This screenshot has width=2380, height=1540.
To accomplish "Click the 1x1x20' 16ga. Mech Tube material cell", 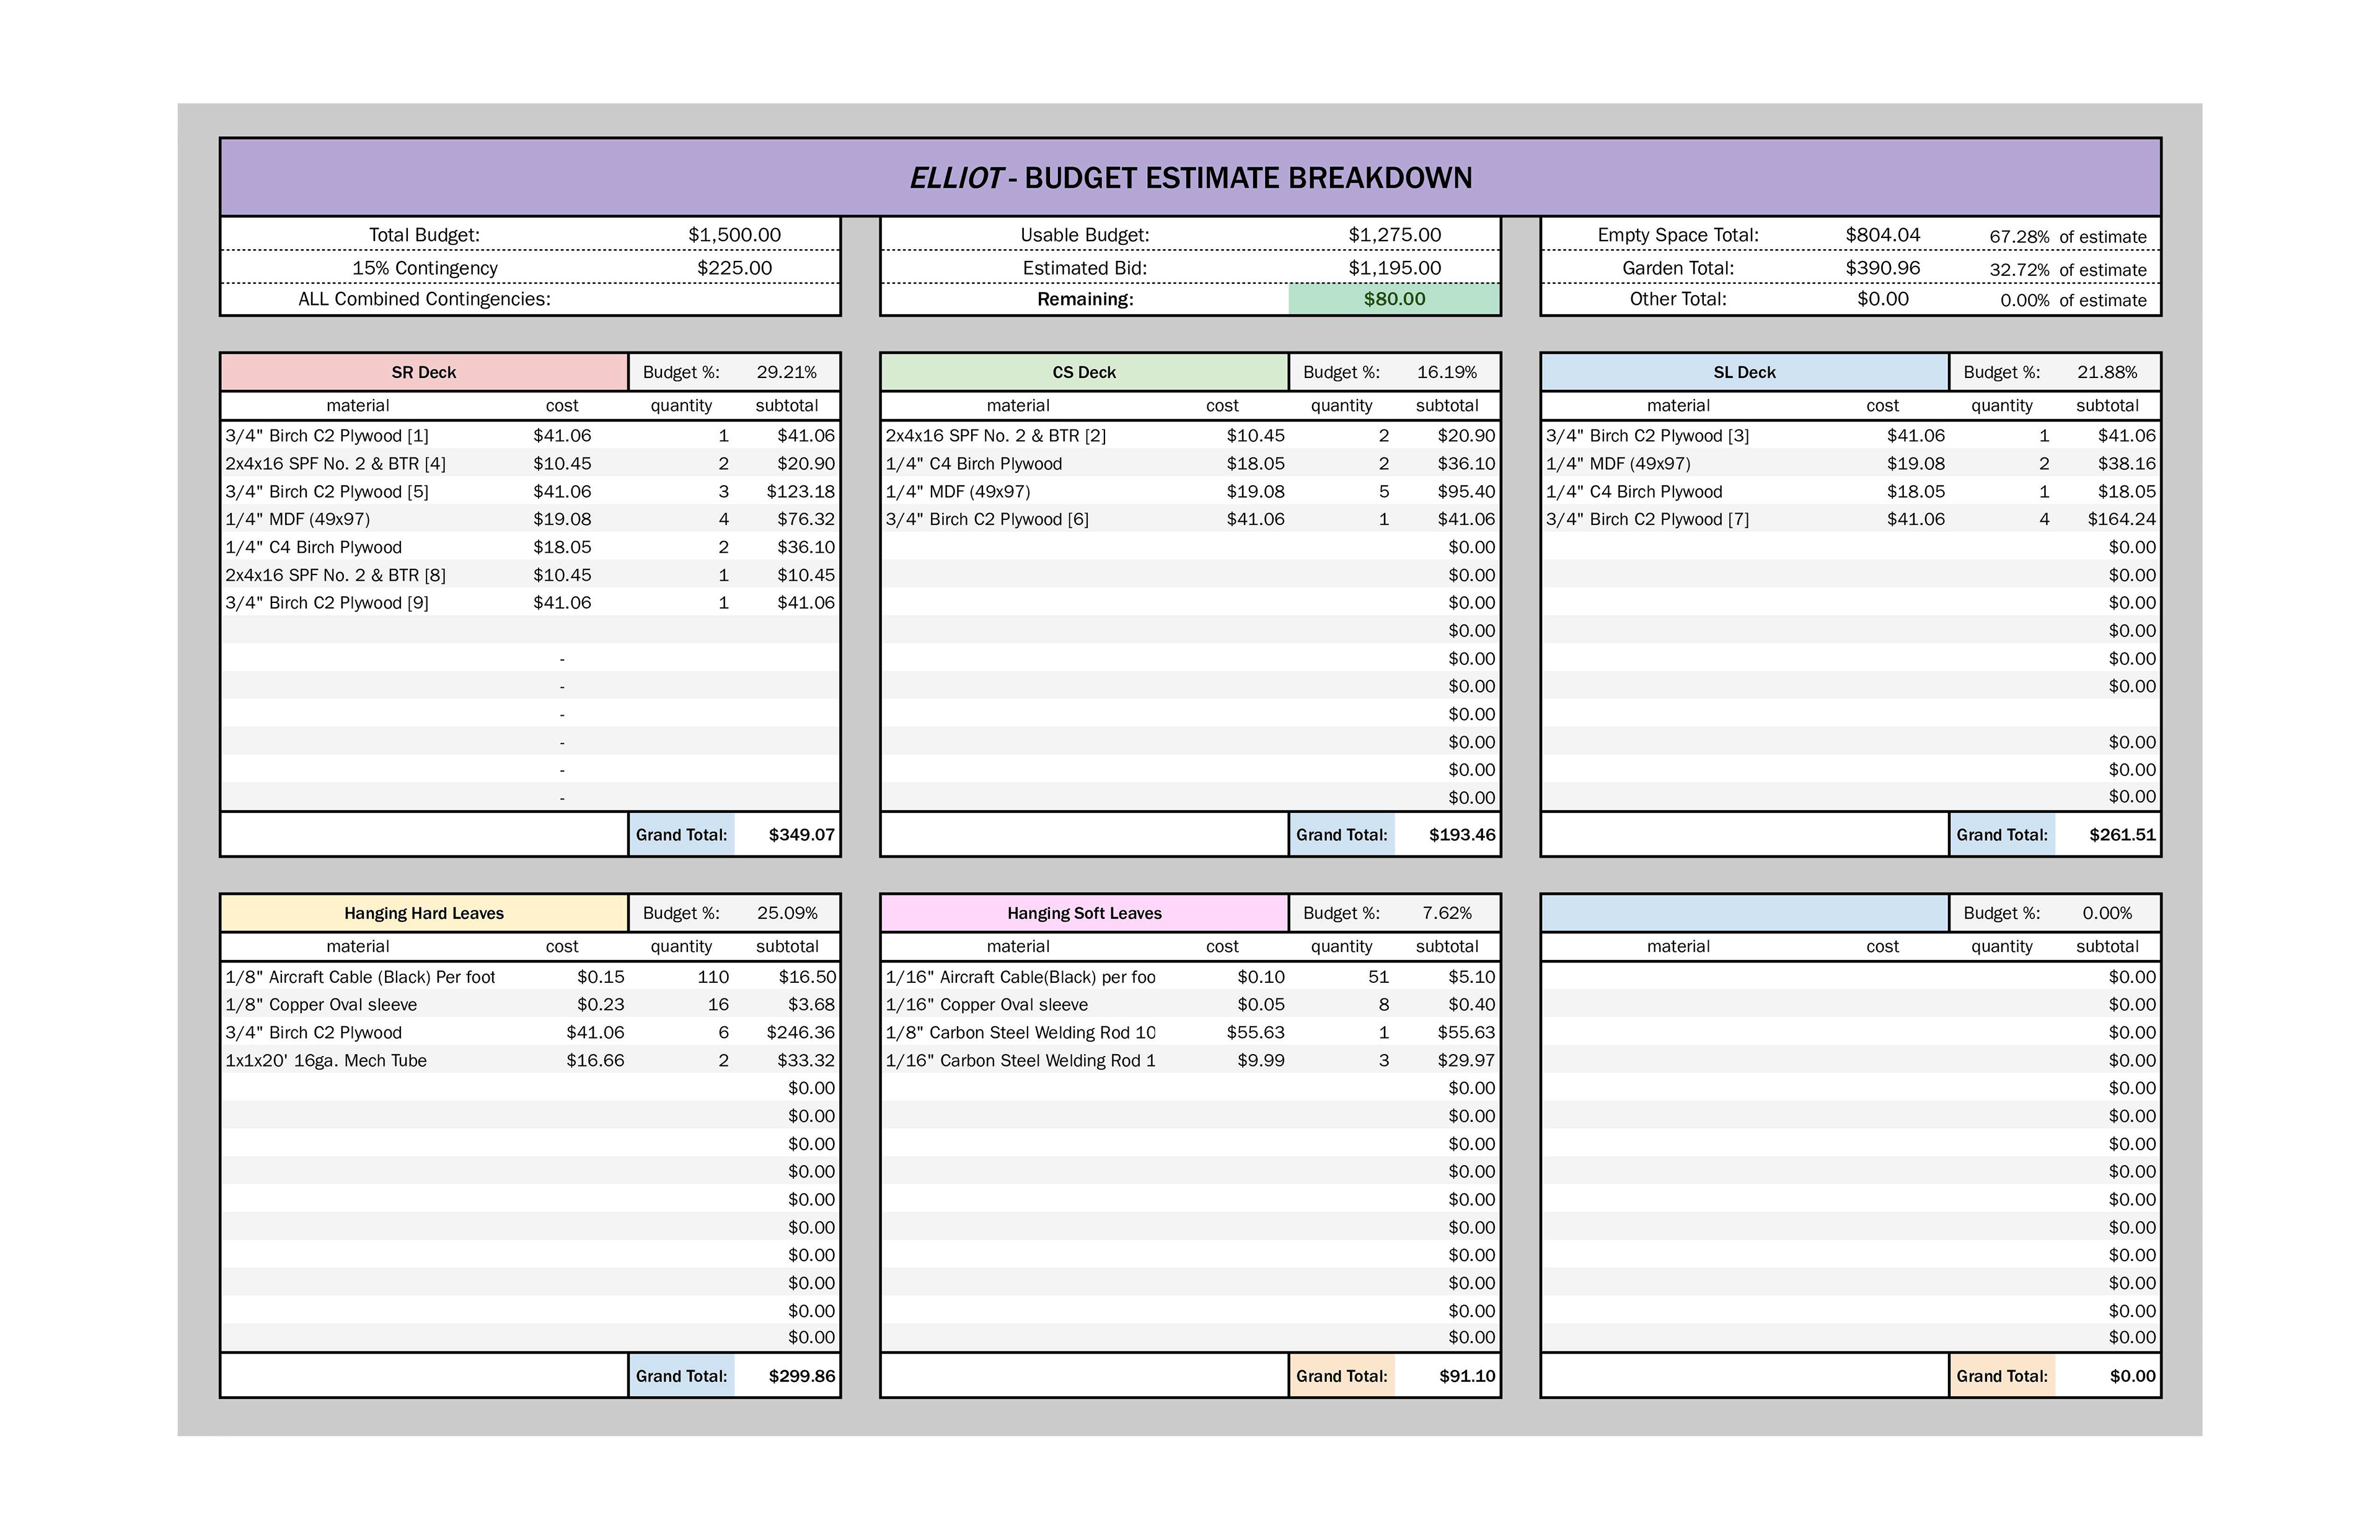I will coord(326,1061).
